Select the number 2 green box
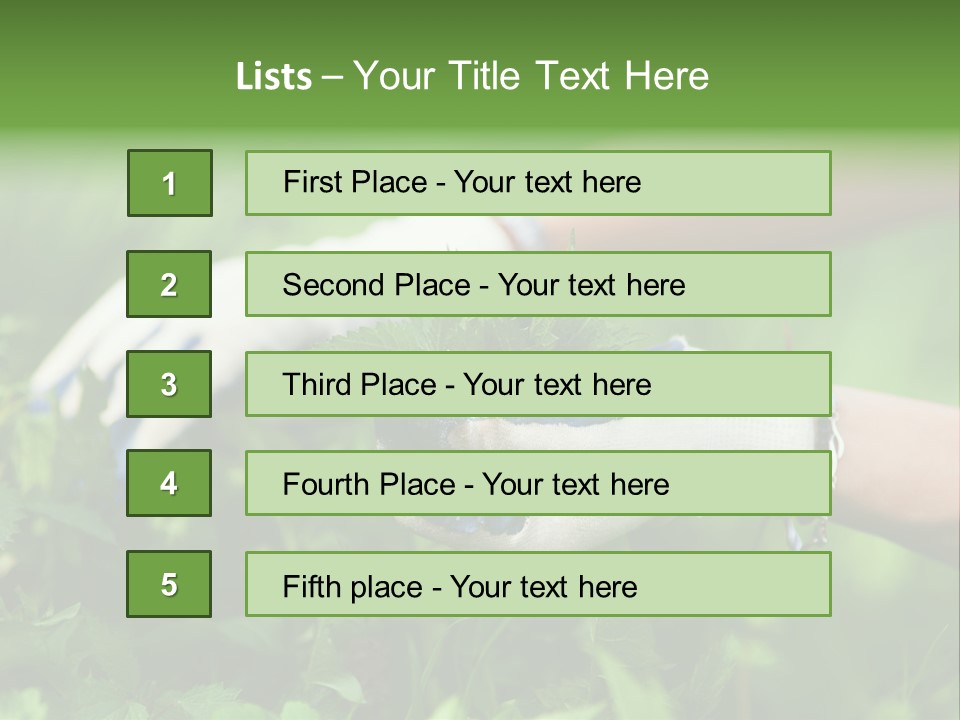This screenshot has width=960, height=720. (169, 284)
